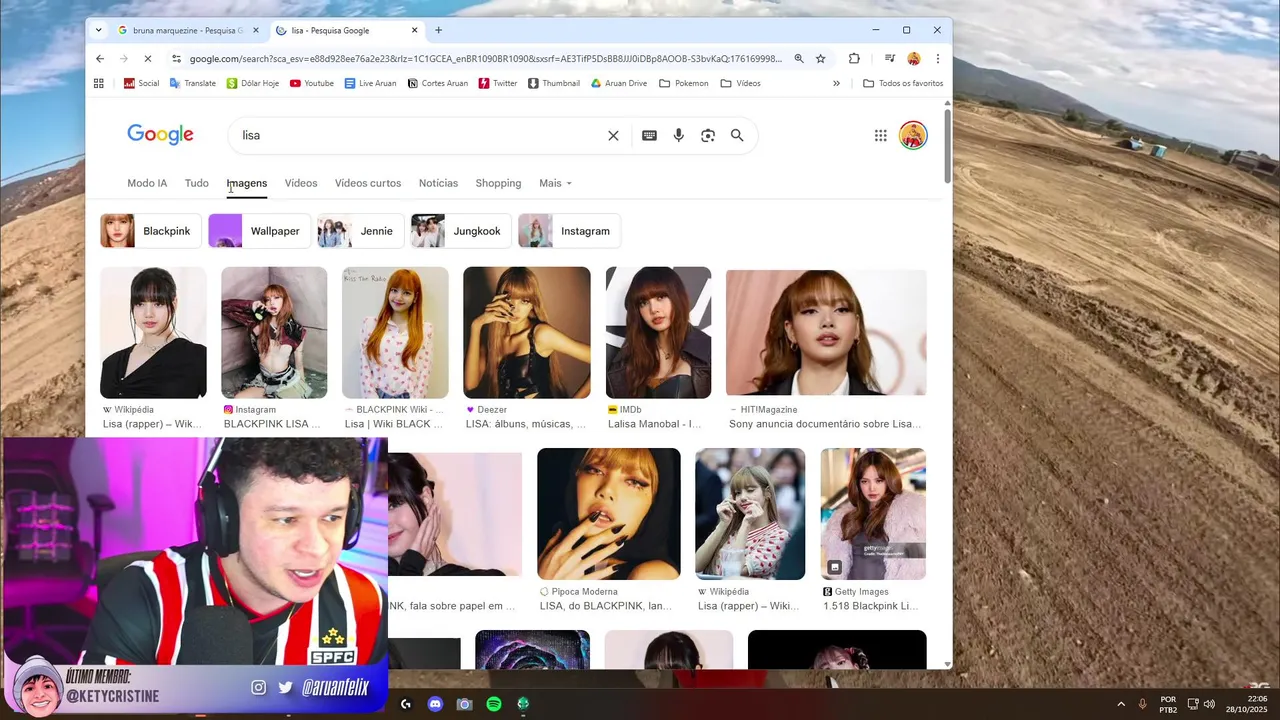Filter images by the Wallpaper chip

point(258,231)
